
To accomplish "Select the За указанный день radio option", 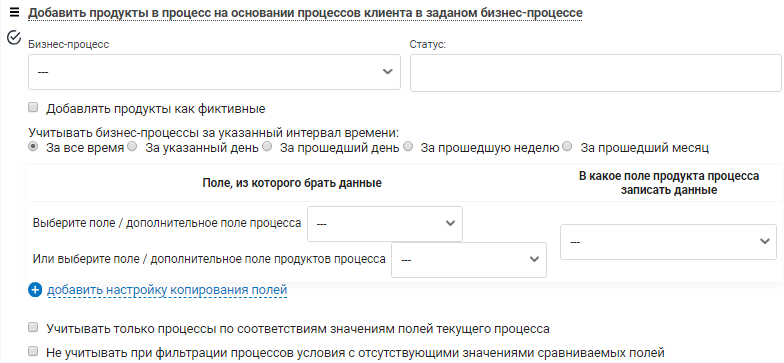I will pos(132,147).
